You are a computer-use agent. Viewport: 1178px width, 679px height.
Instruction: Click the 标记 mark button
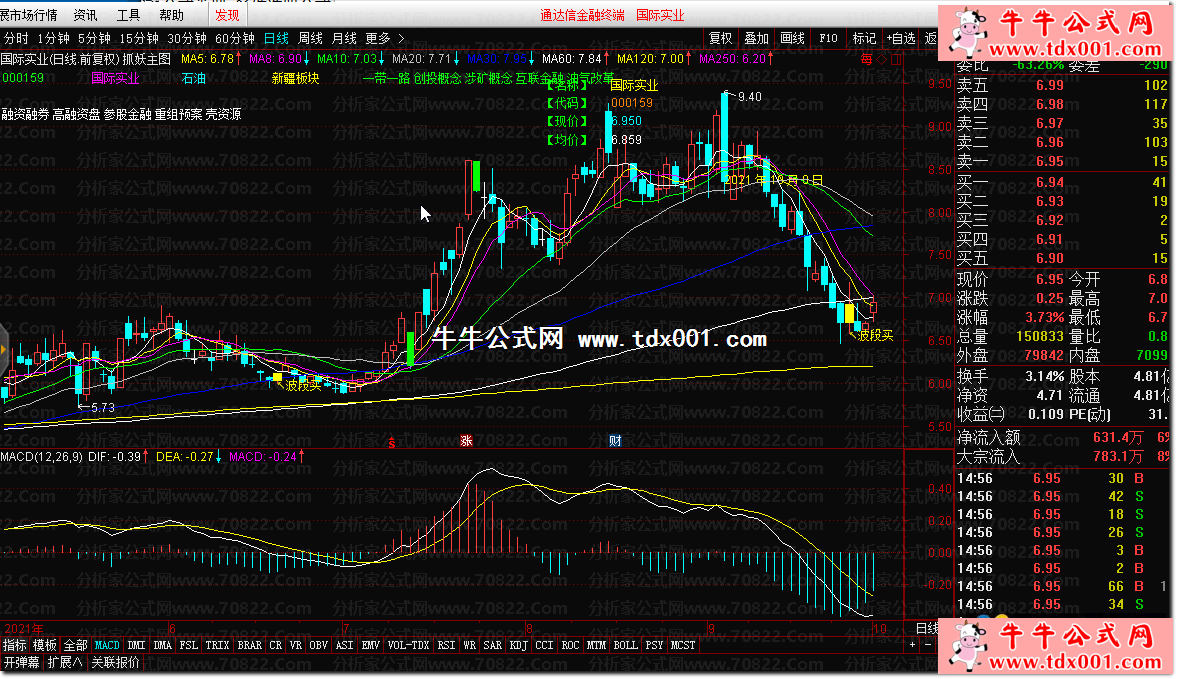pos(864,38)
